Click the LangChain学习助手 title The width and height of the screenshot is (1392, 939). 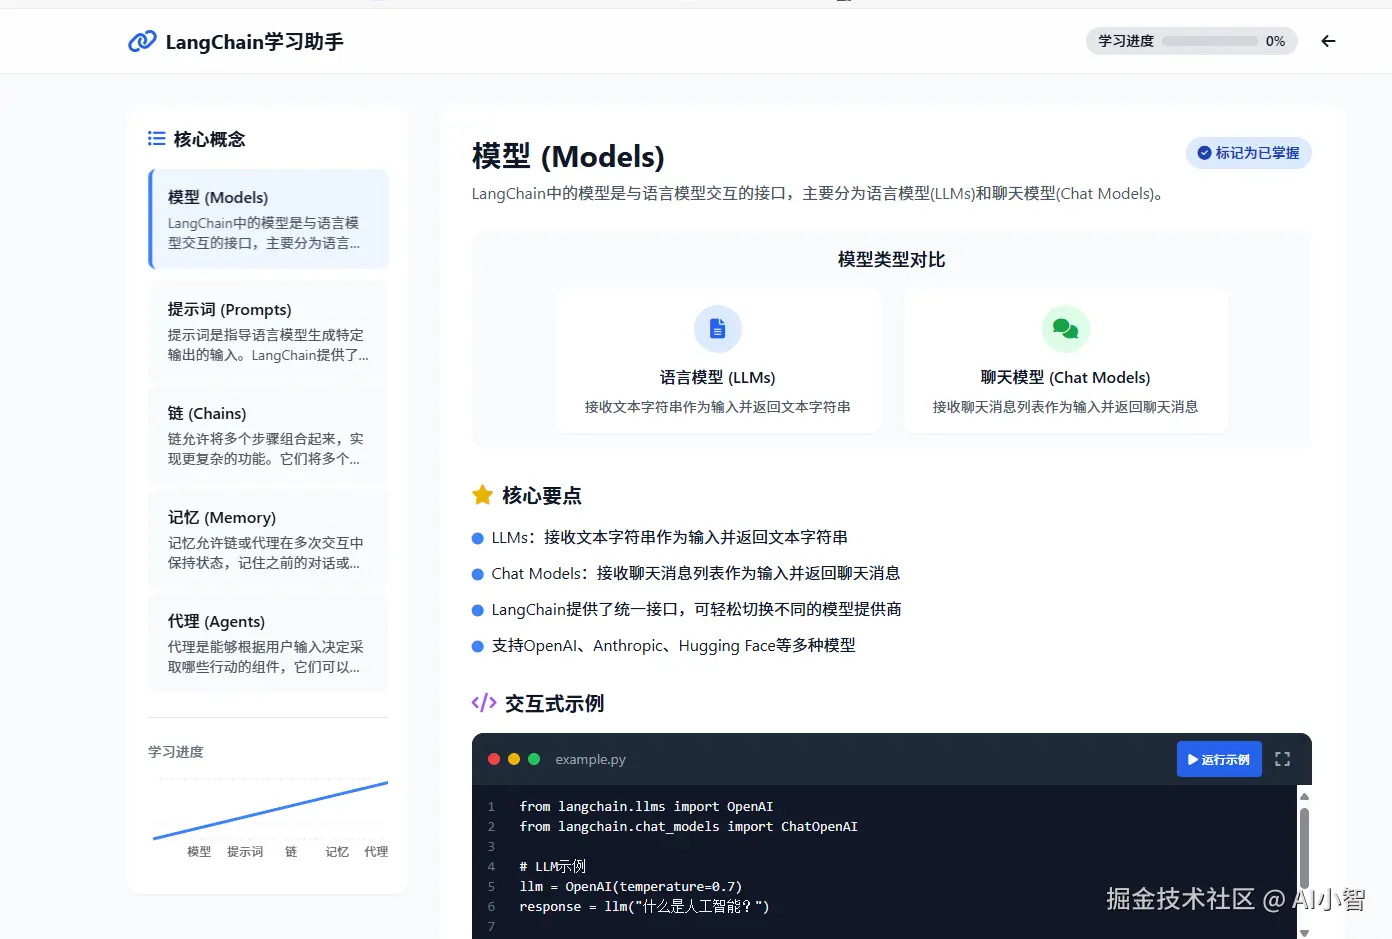(254, 42)
